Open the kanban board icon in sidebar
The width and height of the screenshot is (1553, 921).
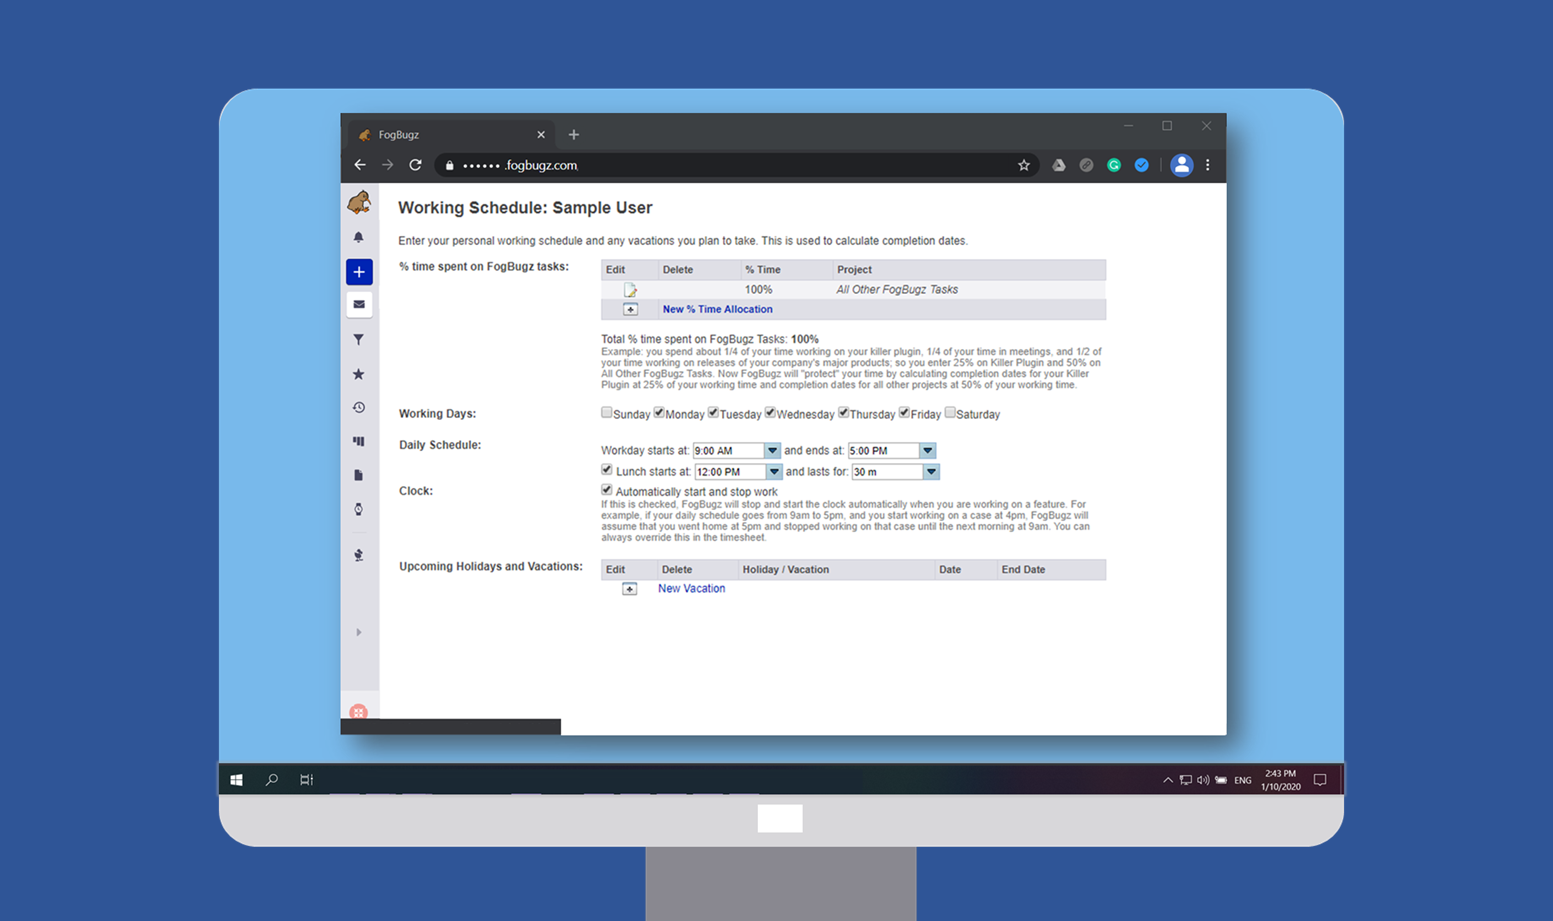(x=359, y=441)
